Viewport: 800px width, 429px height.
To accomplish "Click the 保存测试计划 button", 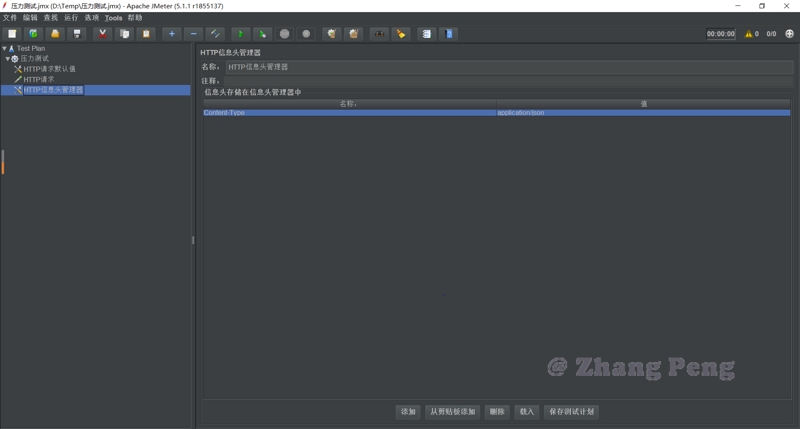I will coord(571,411).
